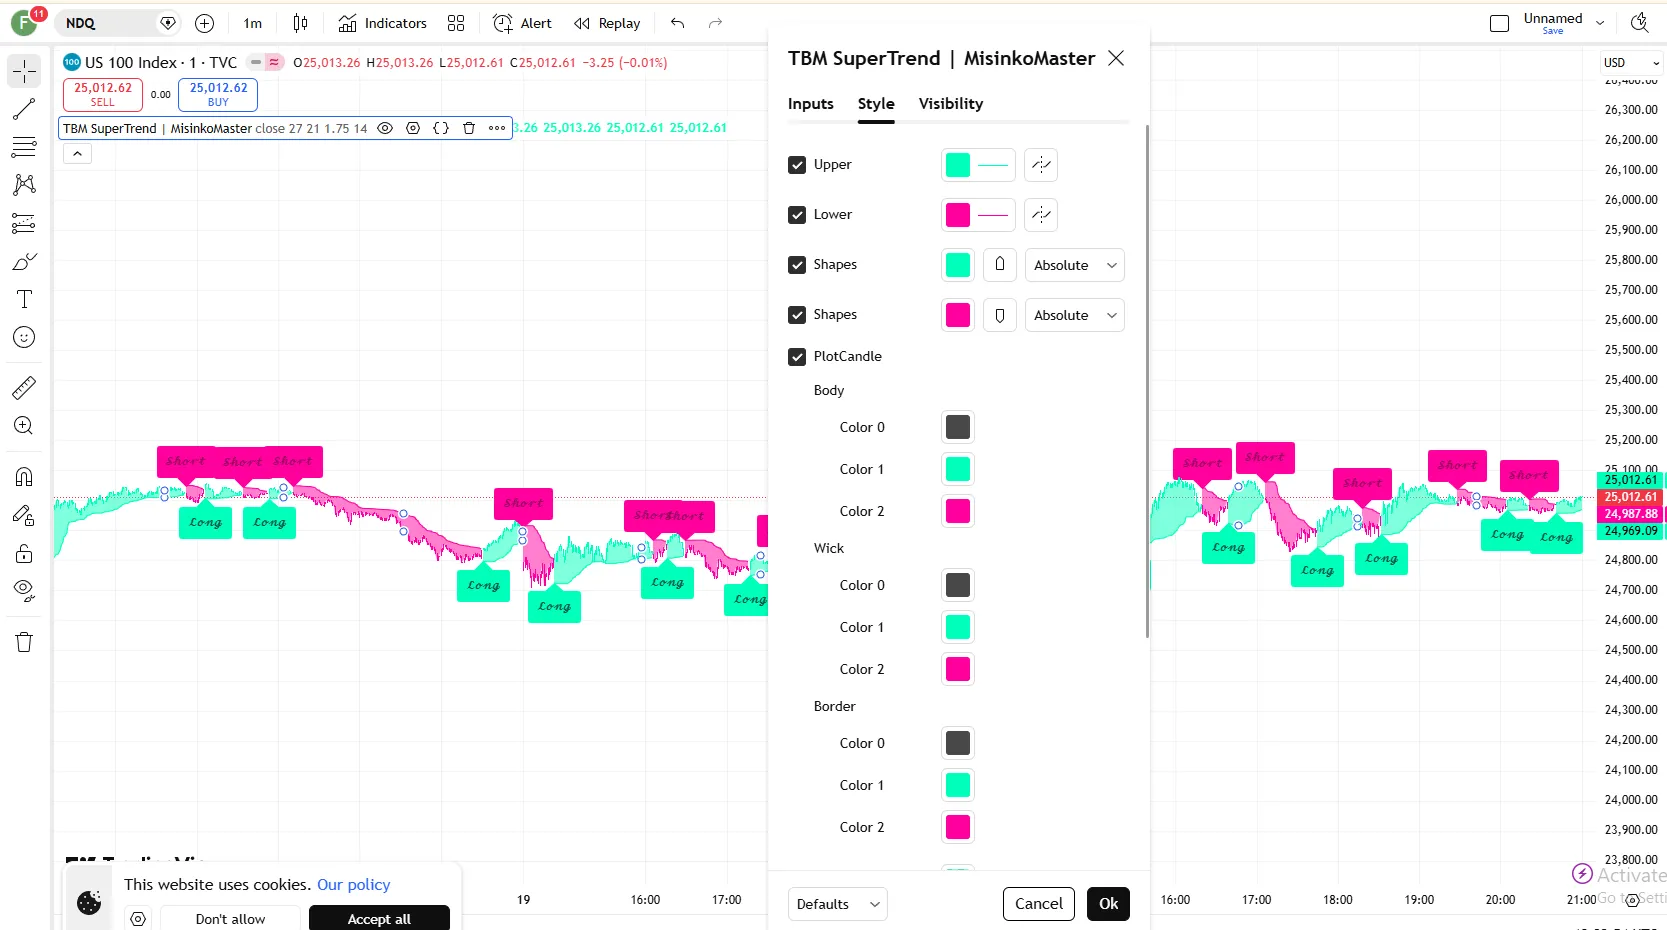Open the Defaults dropdown

pyautogui.click(x=838, y=904)
